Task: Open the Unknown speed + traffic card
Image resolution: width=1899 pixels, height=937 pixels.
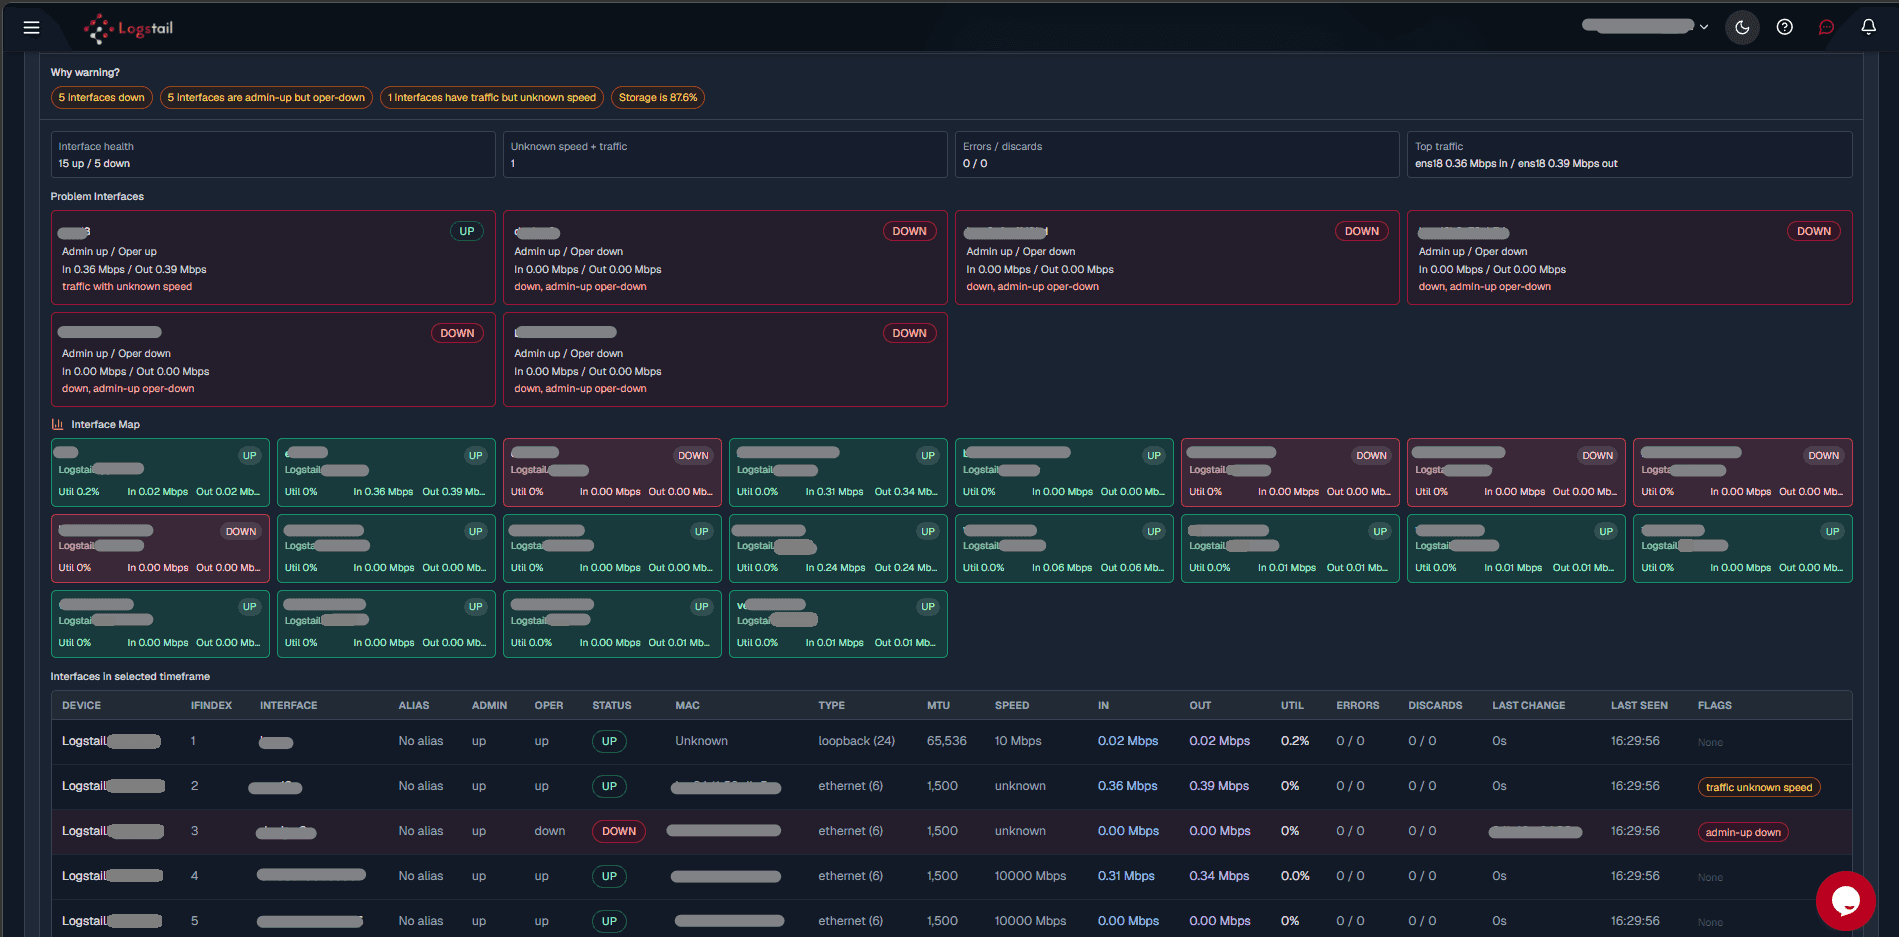Action: click(725, 155)
